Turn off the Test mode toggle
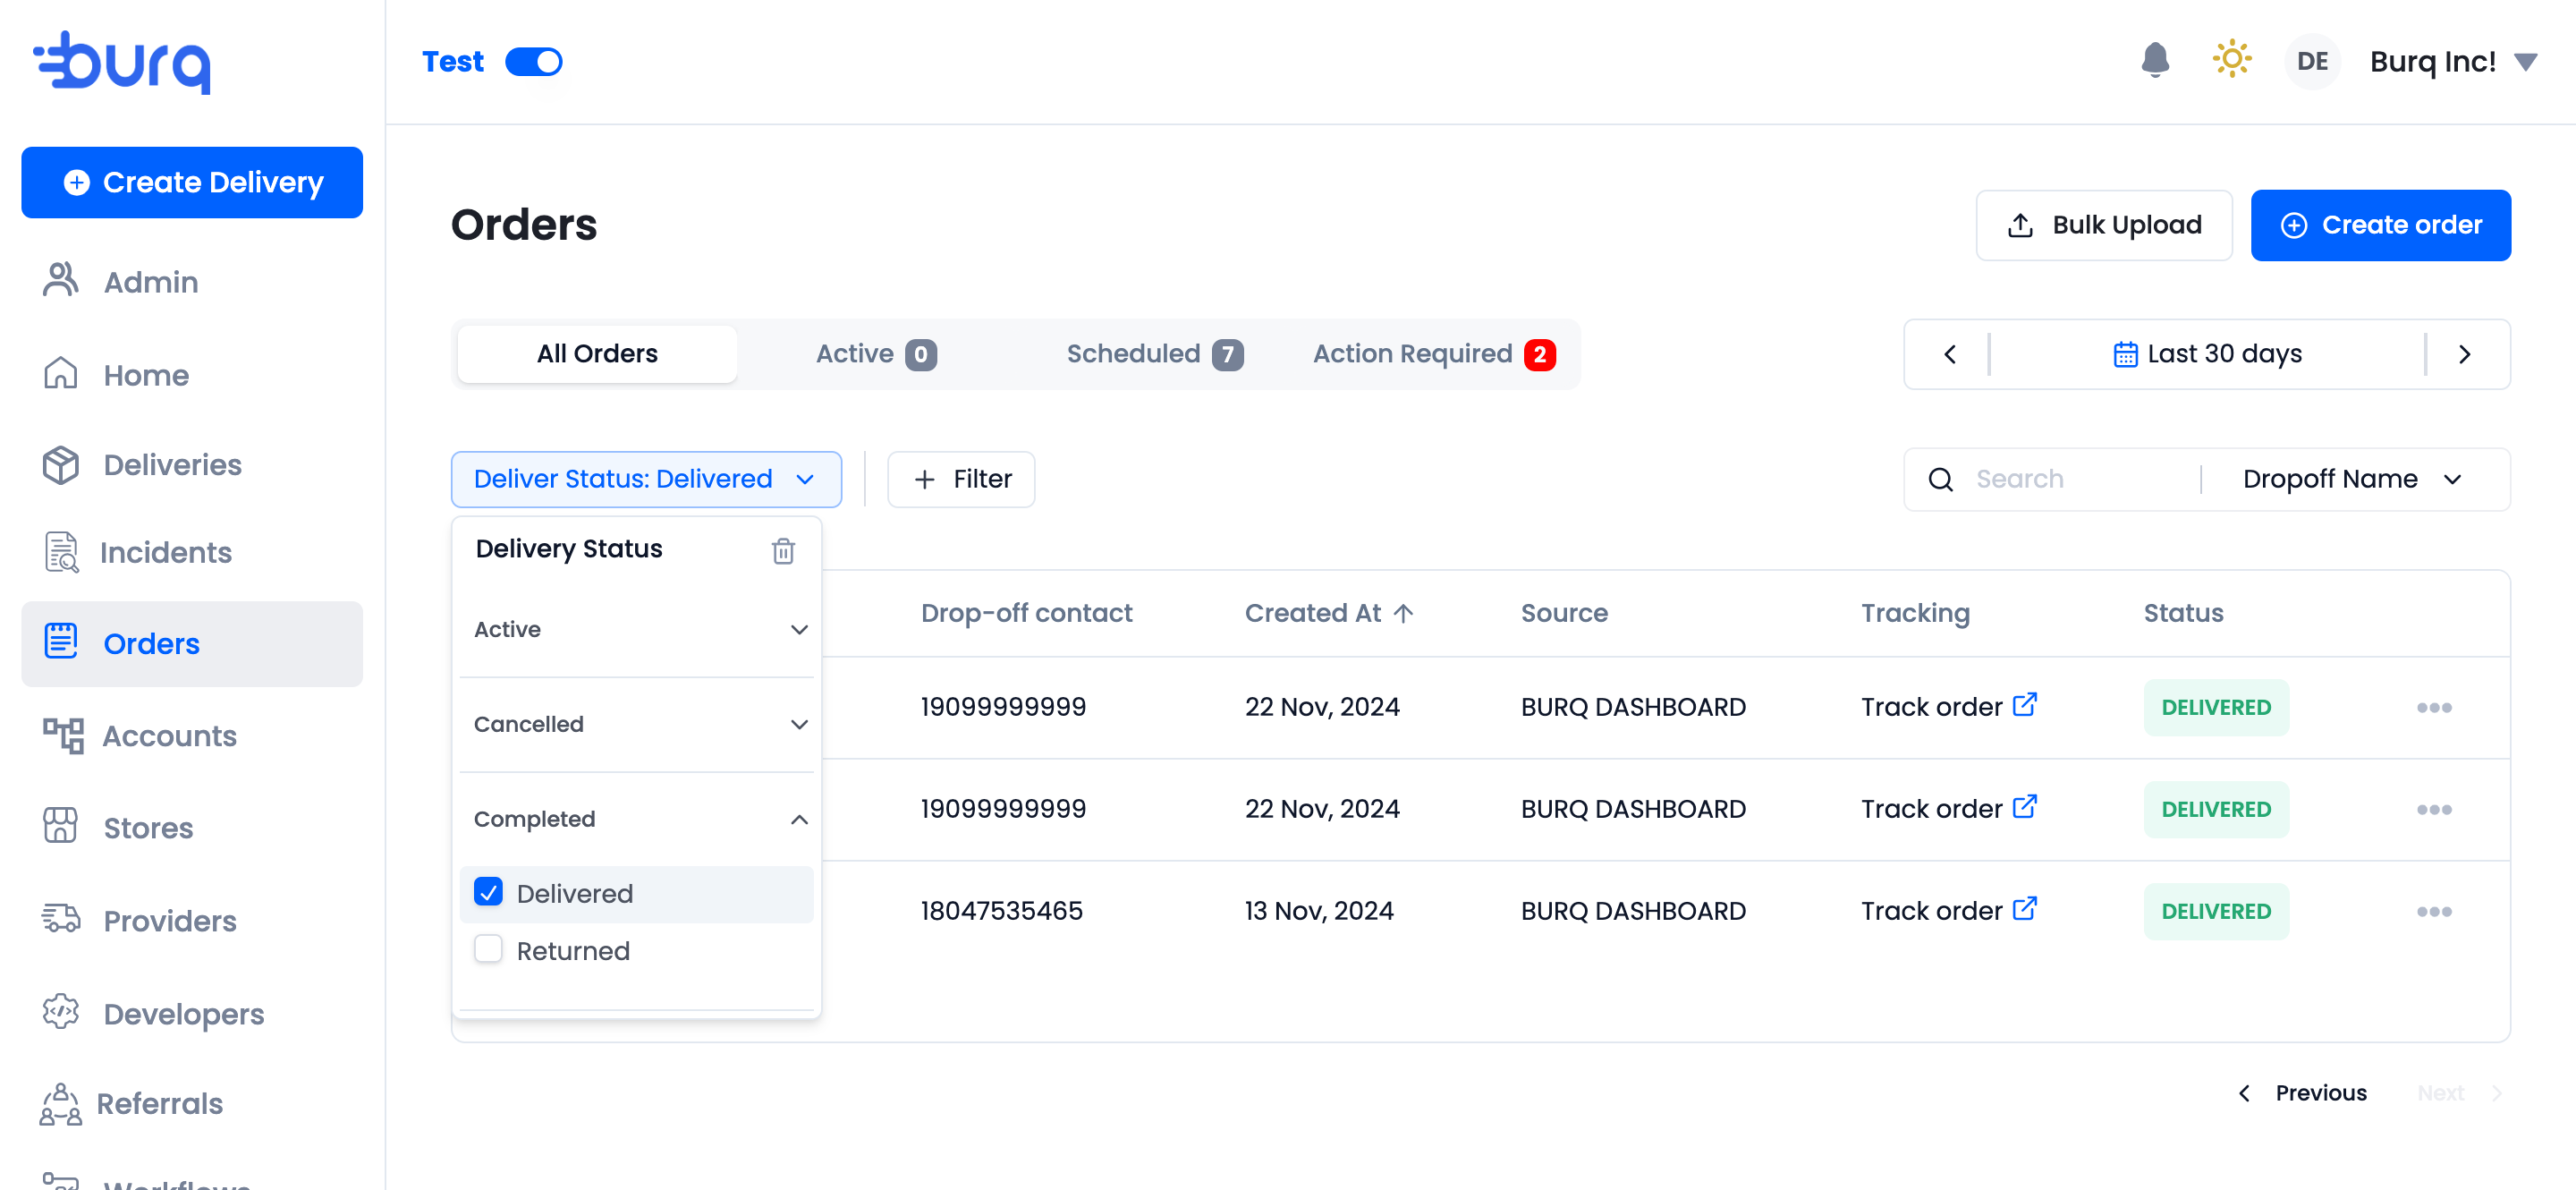Viewport: 2576px width, 1190px height. tap(534, 62)
